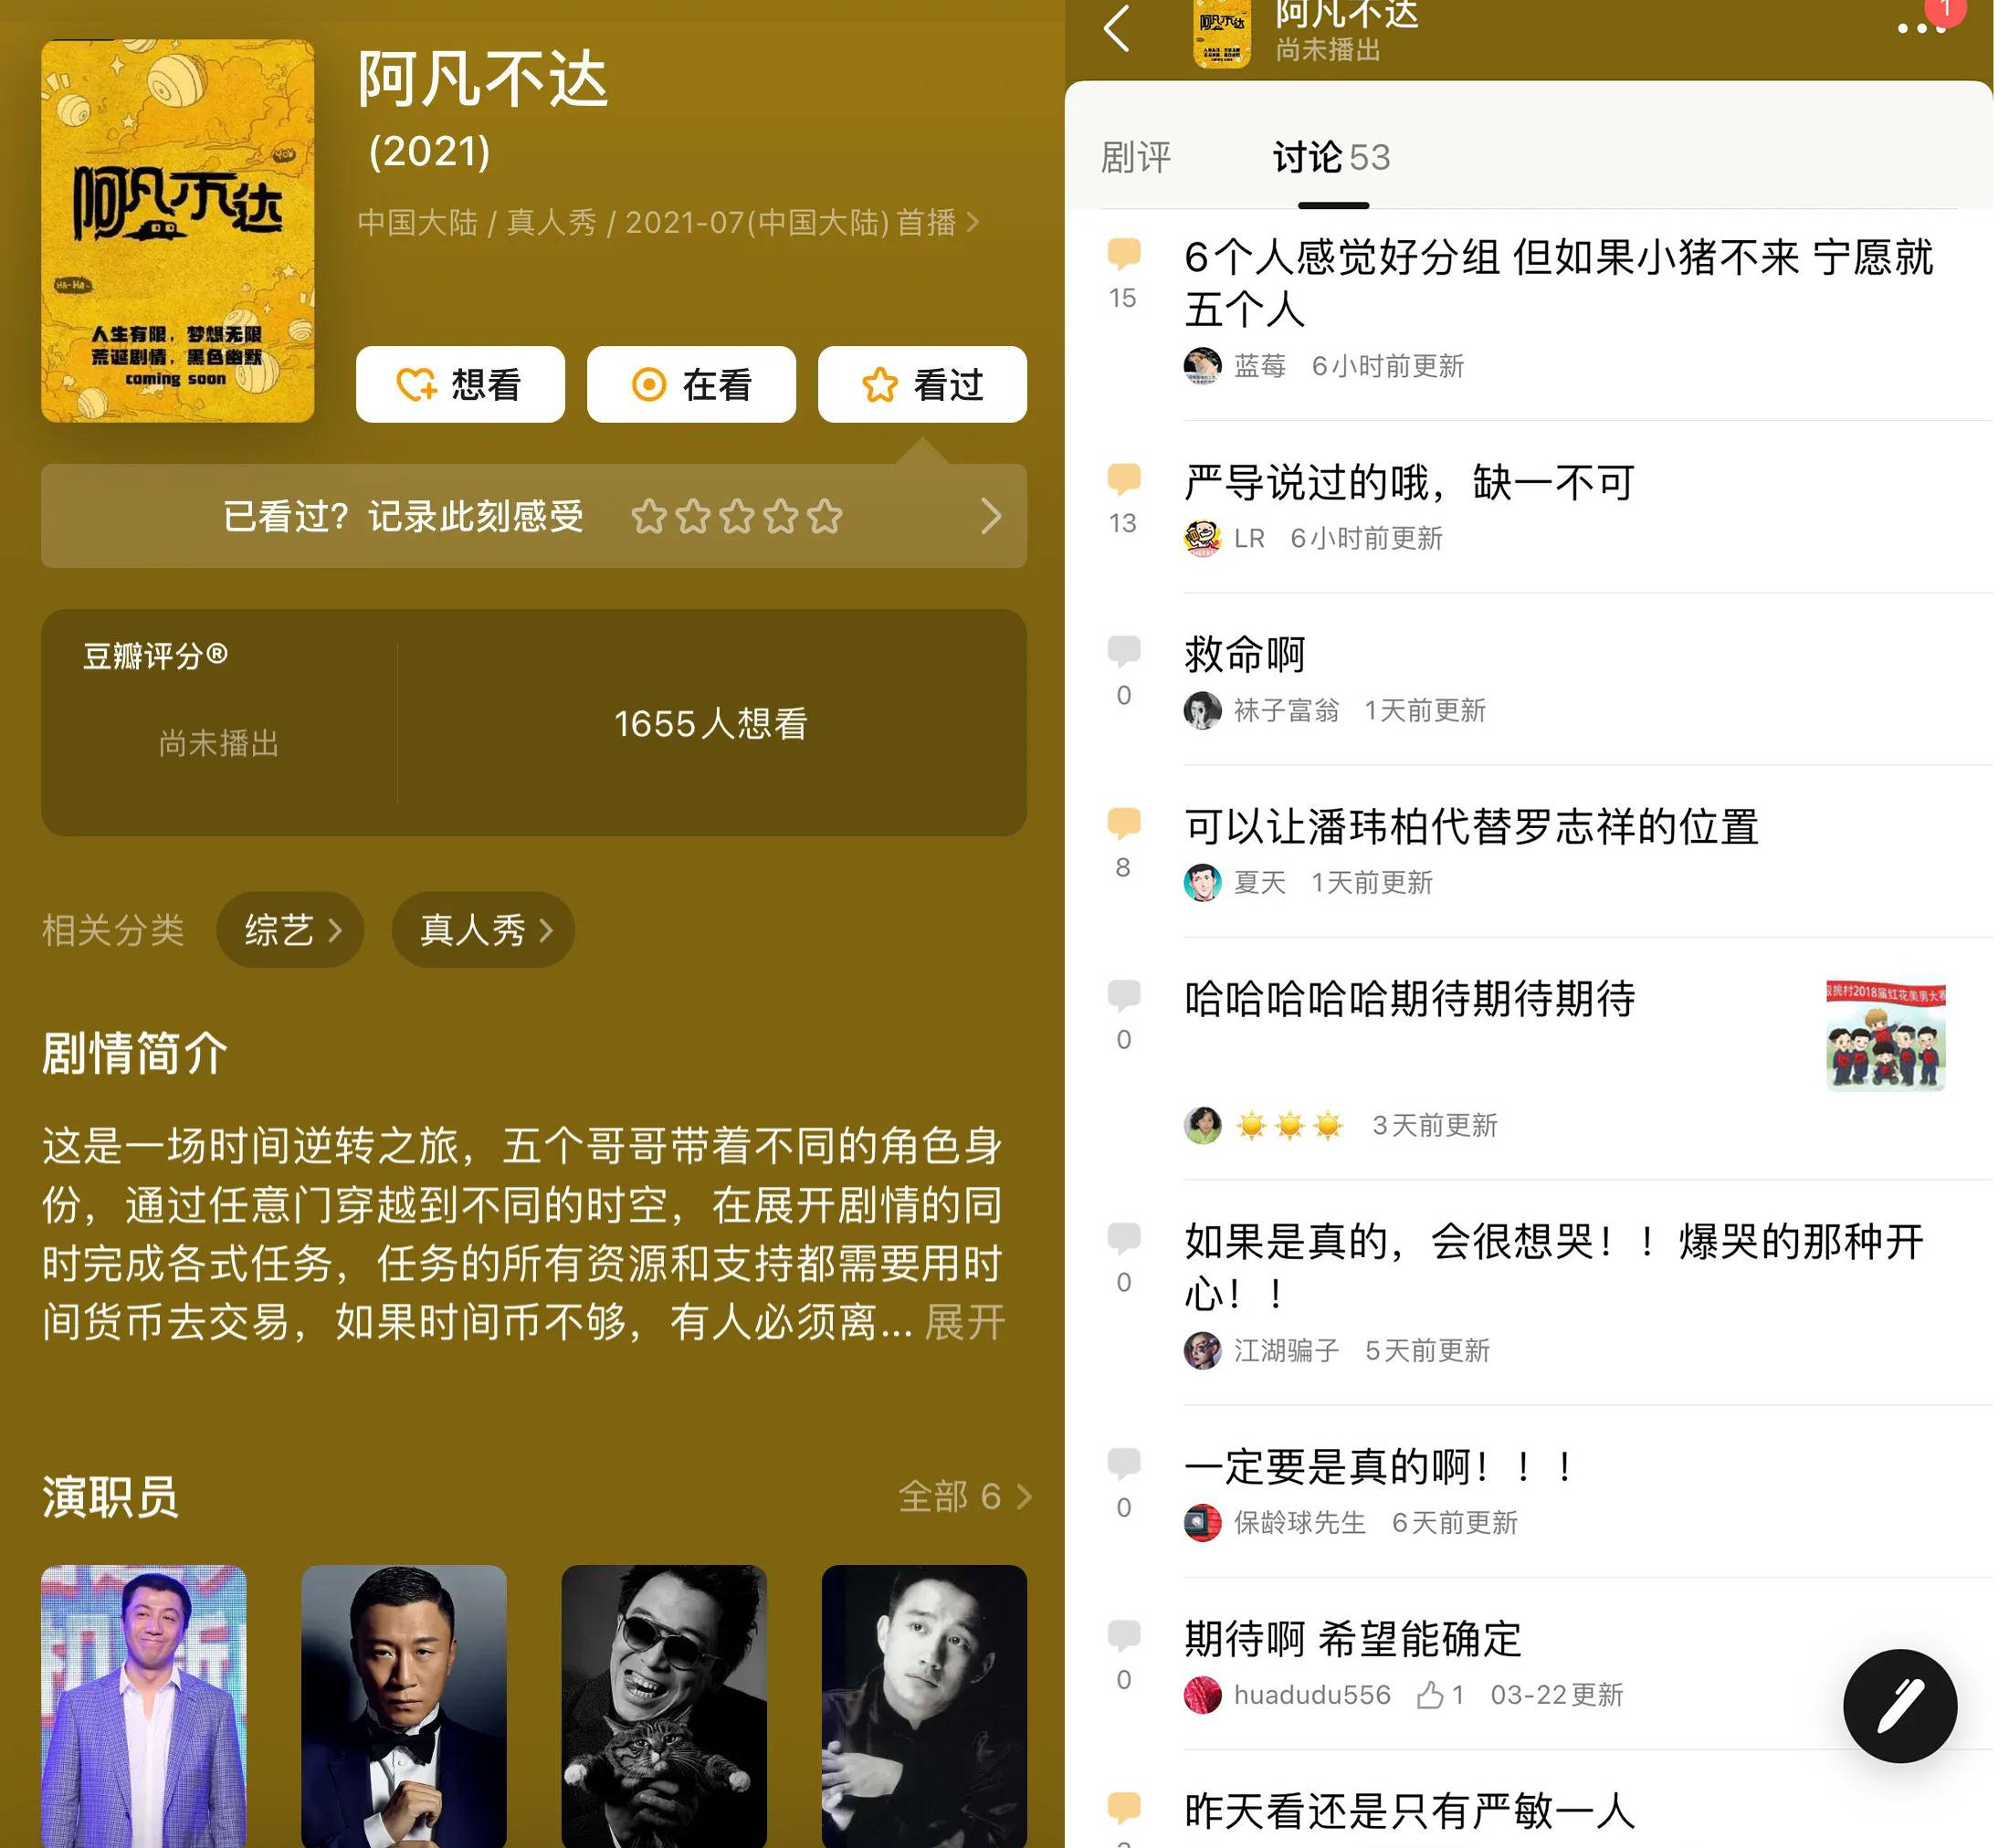Open the cartoon image attached to the 期待 thread
The width and height of the screenshot is (2009, 1848).
(x=1885, y=1035)
